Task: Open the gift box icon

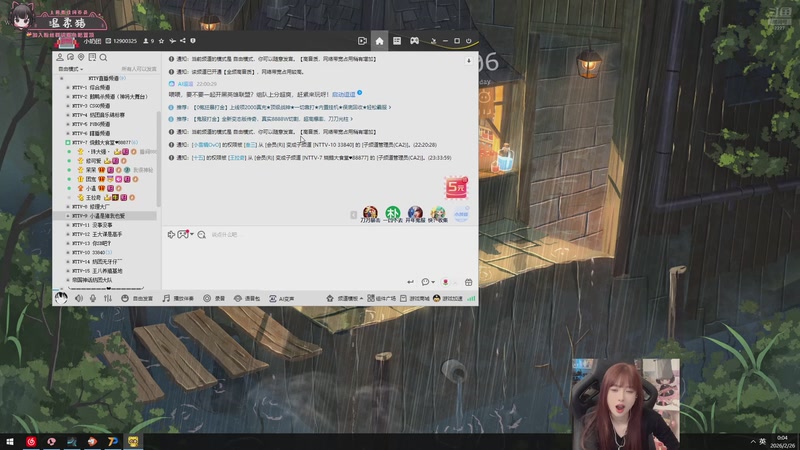Action: pyautogui.click(x=468, y=282)
